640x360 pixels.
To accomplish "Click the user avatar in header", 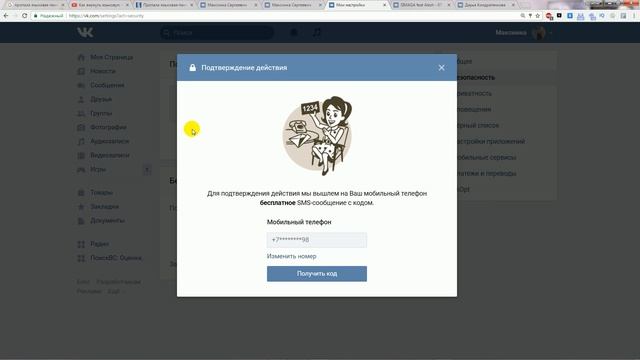I will (x=539, y=33).
